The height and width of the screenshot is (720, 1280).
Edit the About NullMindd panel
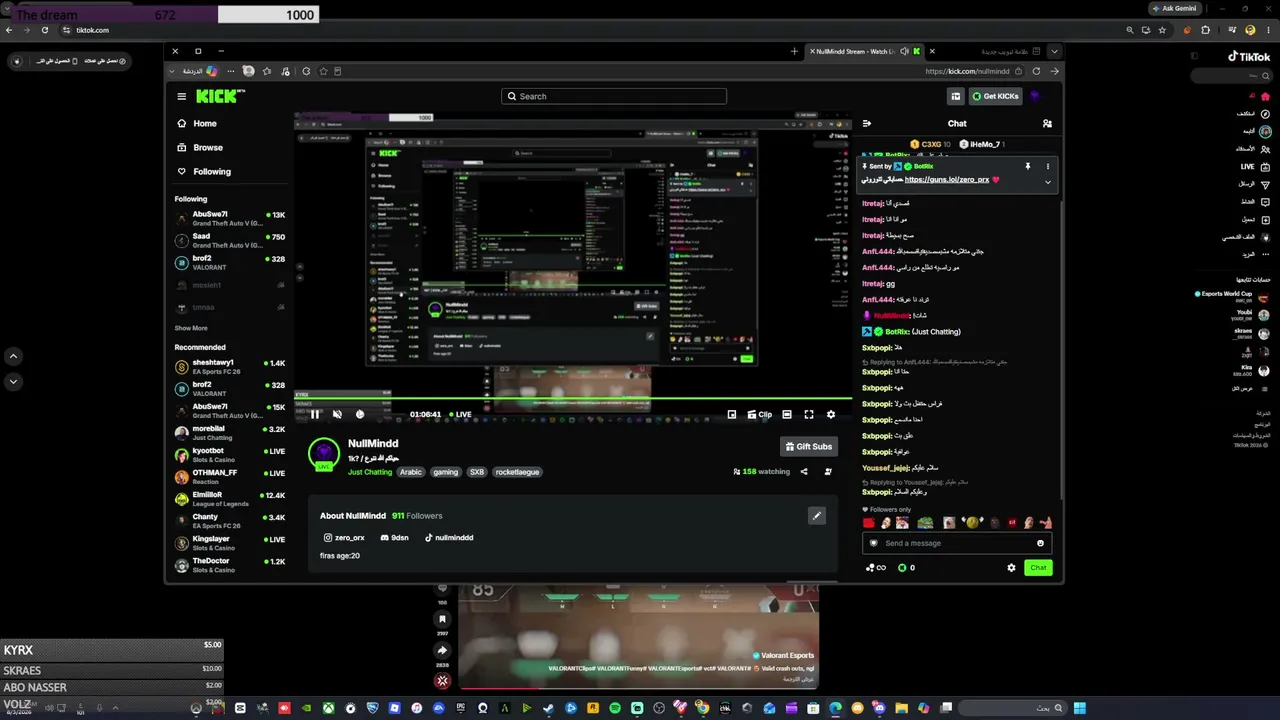point(817,516)
